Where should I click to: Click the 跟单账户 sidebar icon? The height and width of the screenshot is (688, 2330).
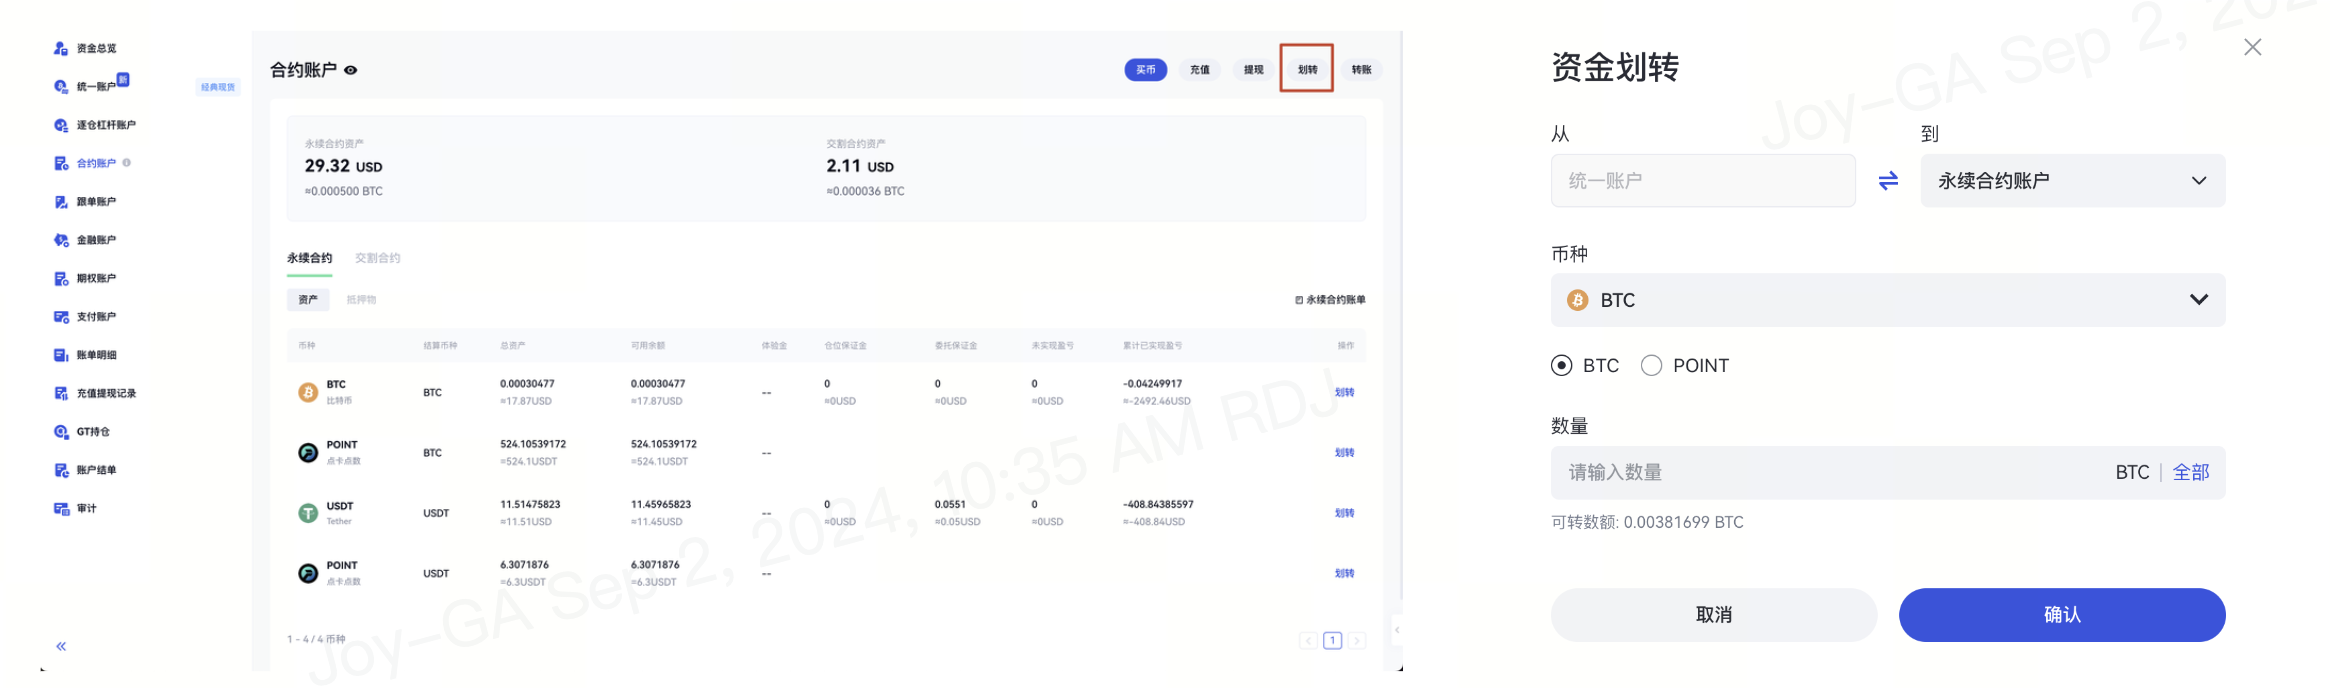pos(61,202)
